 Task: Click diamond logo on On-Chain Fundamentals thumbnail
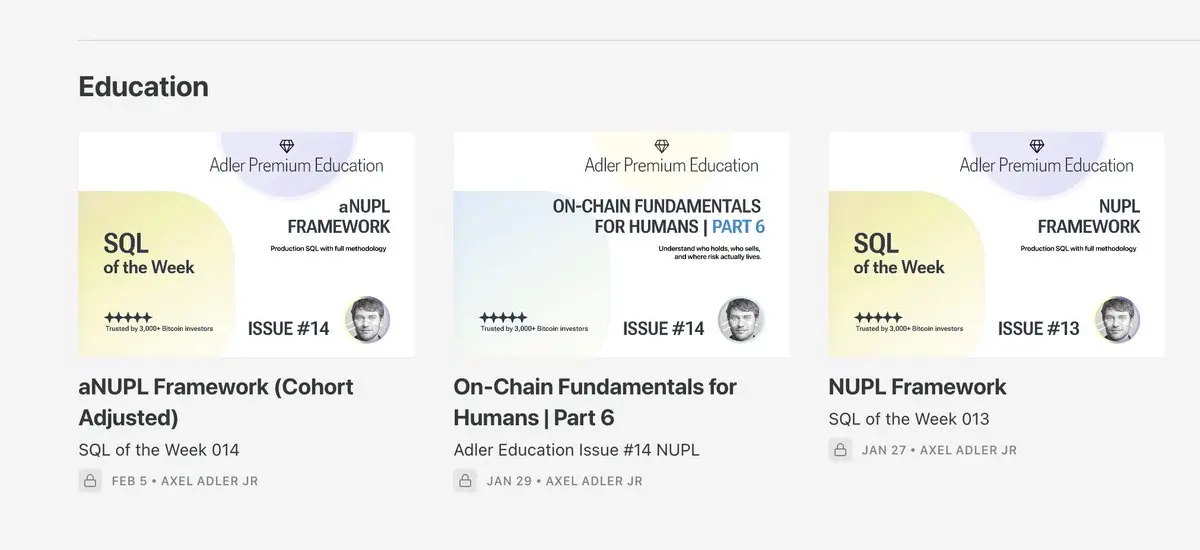coord(661,147)
